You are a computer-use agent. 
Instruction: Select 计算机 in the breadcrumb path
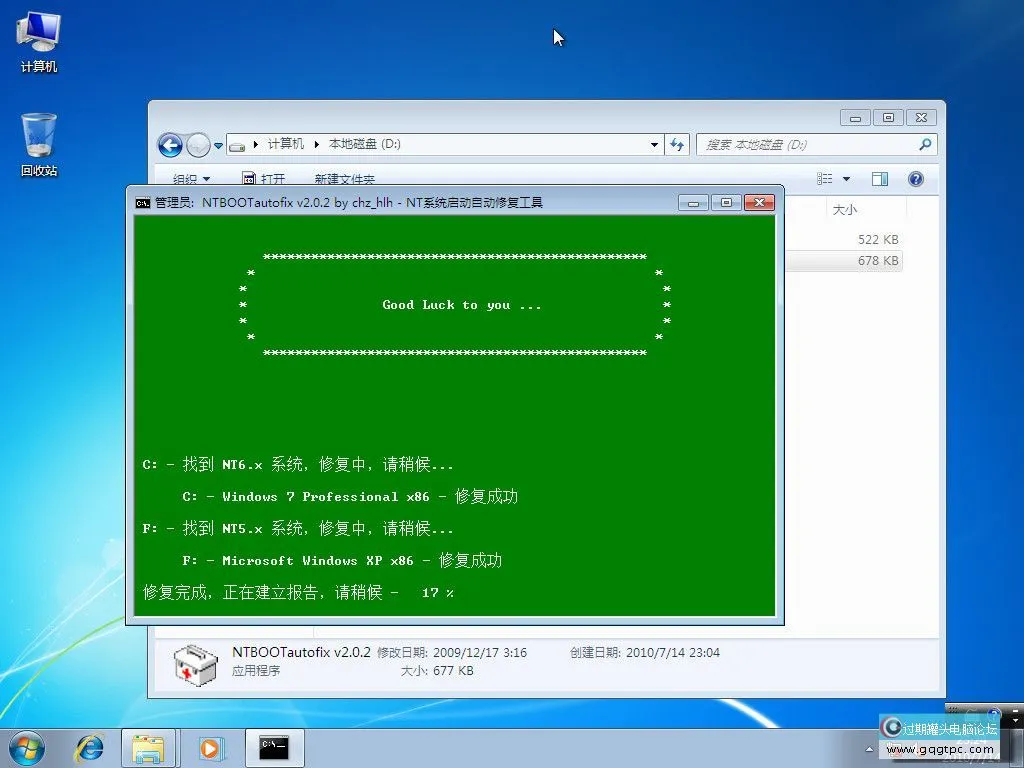(x=286, y=144)
